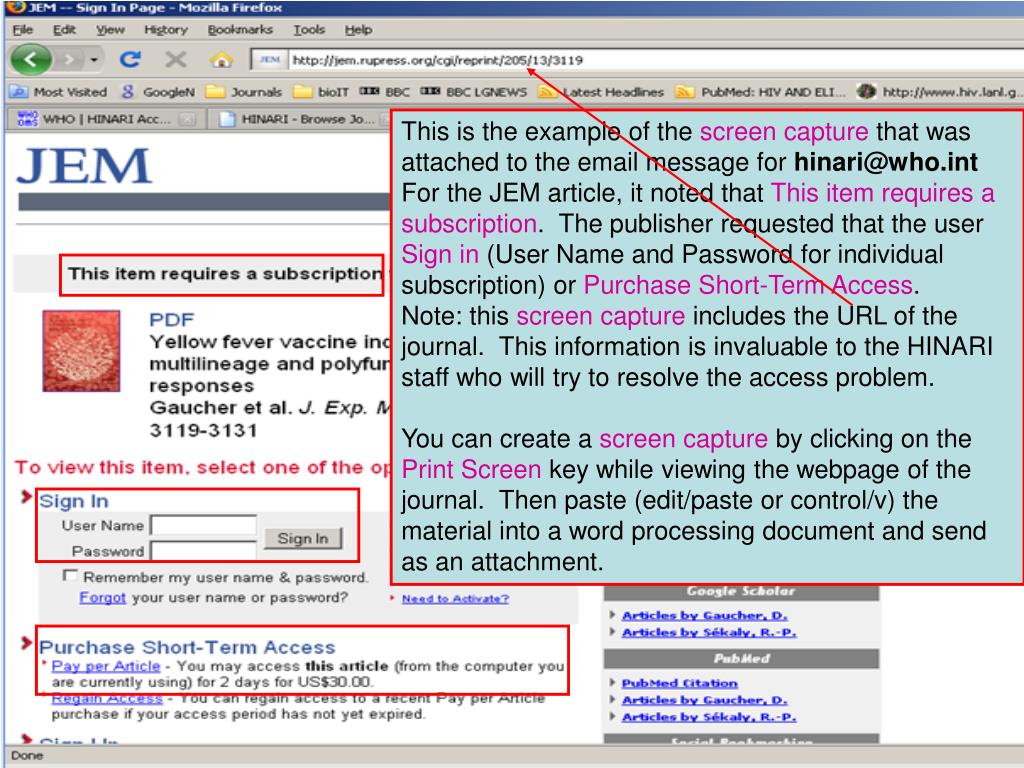
Task: Click the Regain Access link
Action: pos(106,698)
